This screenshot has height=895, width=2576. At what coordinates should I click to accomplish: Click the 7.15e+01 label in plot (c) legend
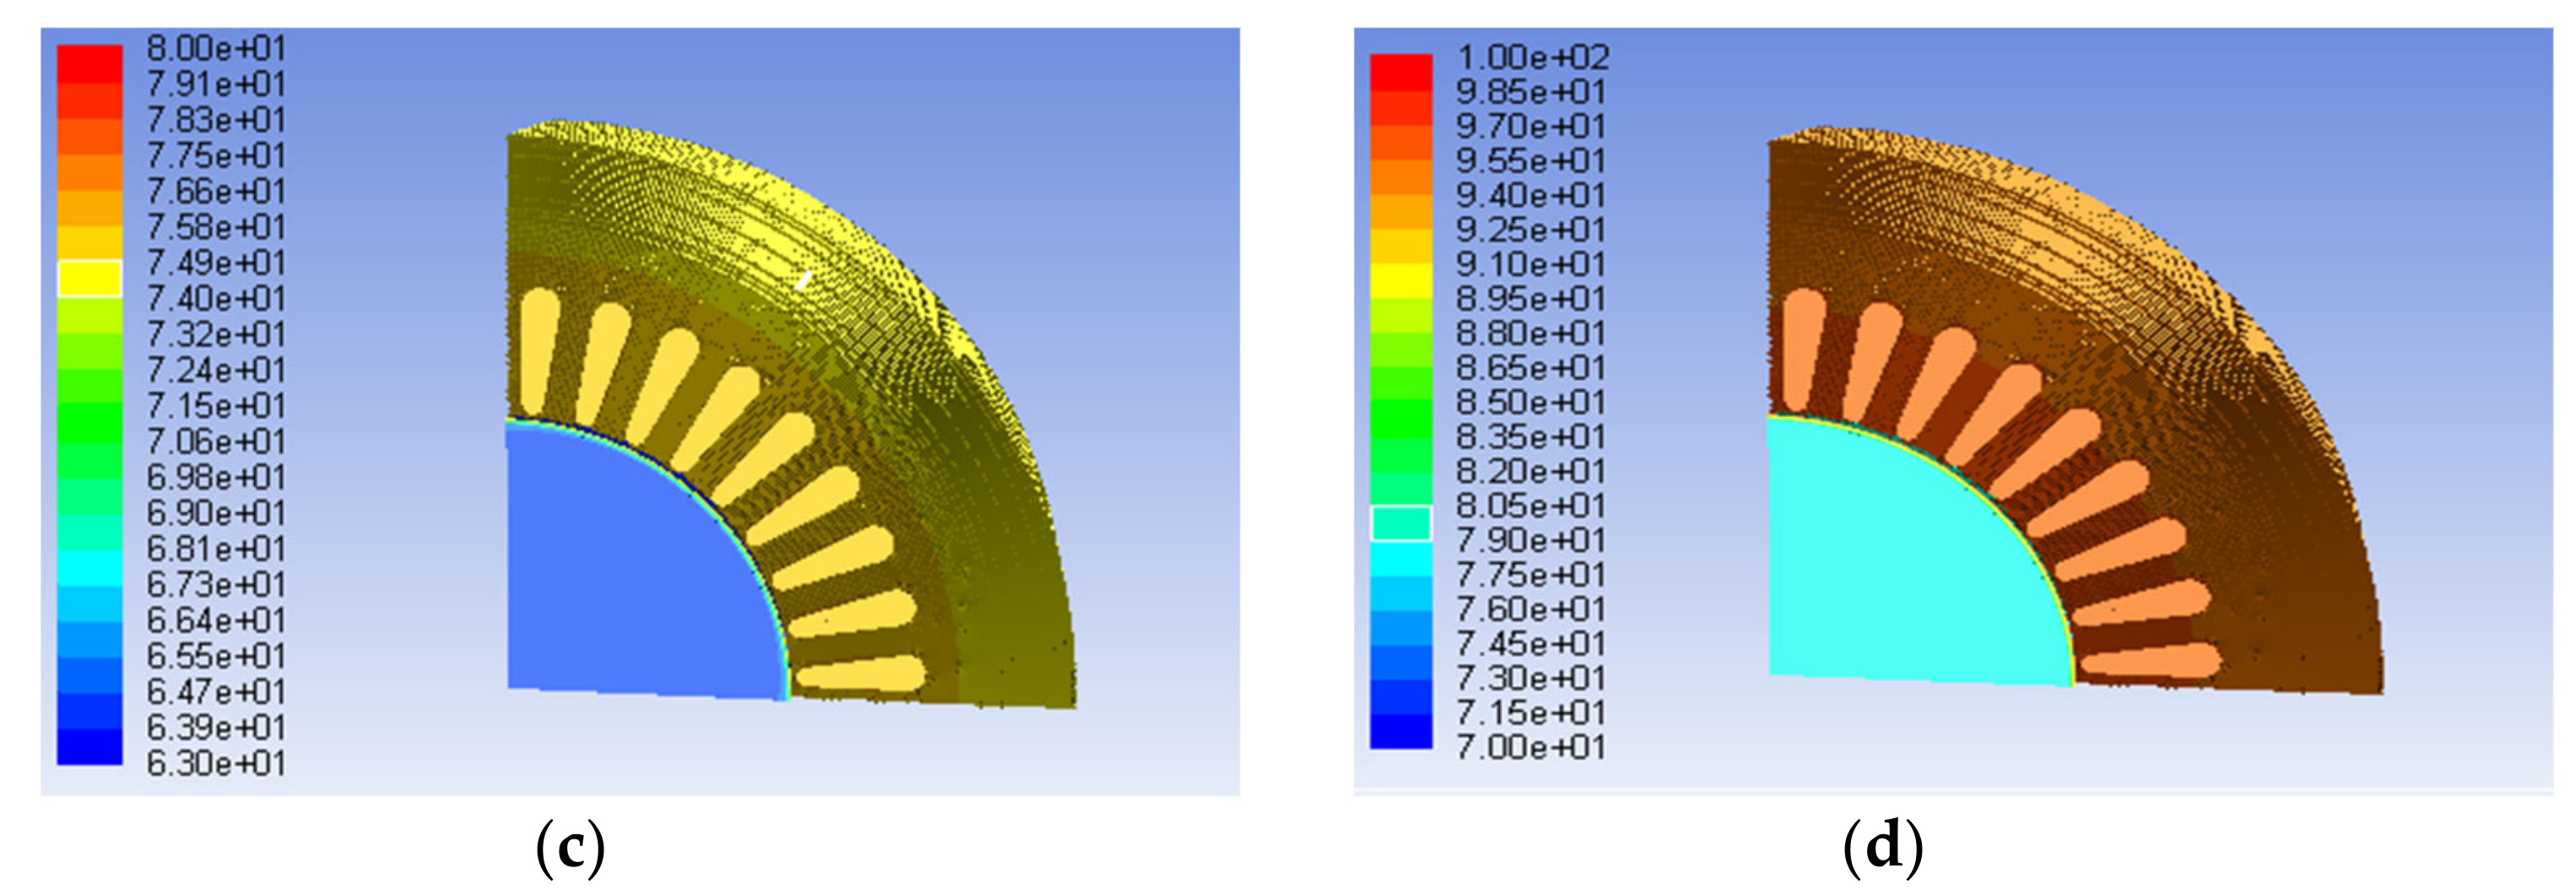[216, 406]
